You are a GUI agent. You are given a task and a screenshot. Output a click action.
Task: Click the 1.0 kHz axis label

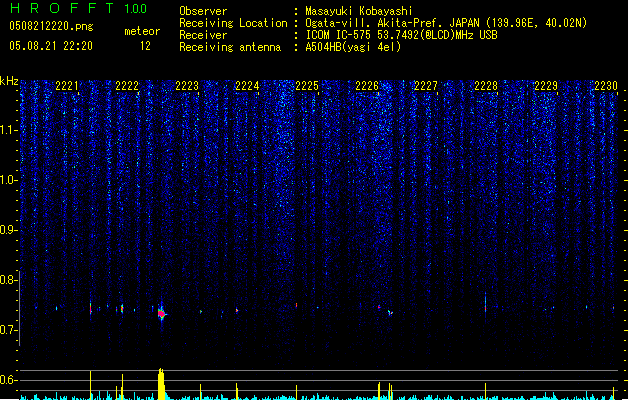point(8,180)
